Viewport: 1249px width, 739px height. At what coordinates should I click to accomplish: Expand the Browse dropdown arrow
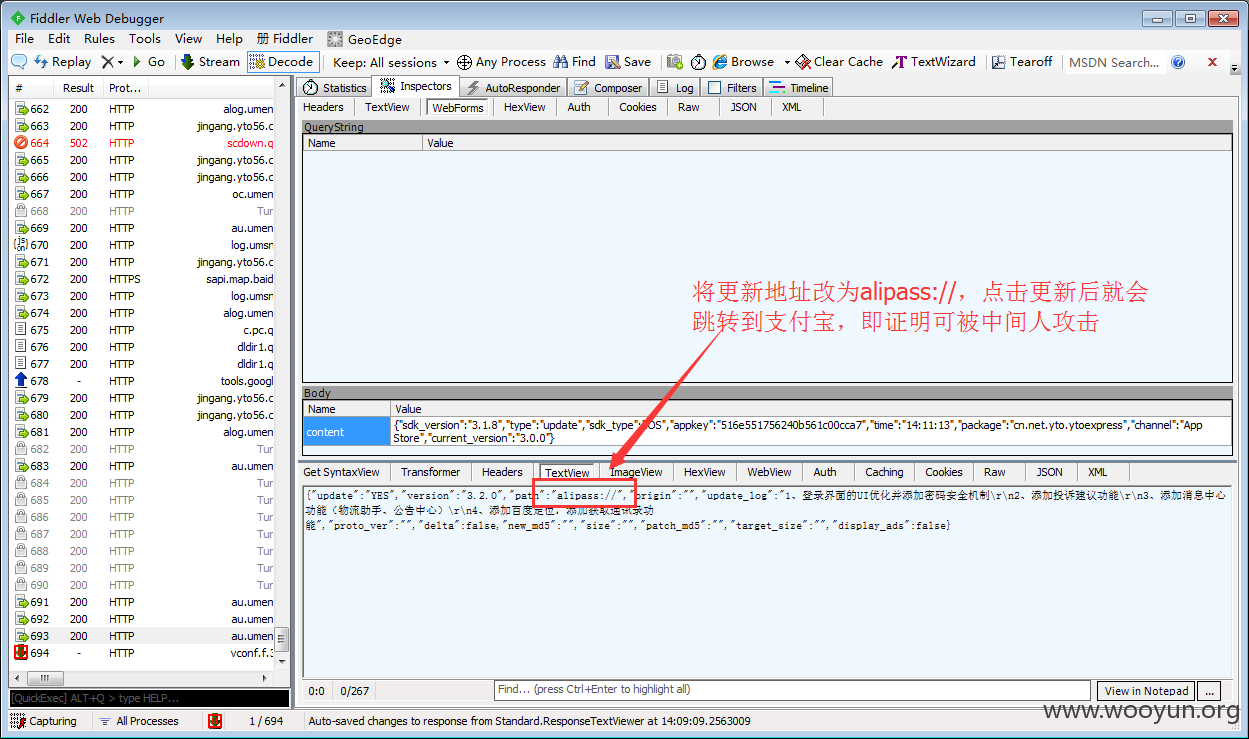pos(787,62)
